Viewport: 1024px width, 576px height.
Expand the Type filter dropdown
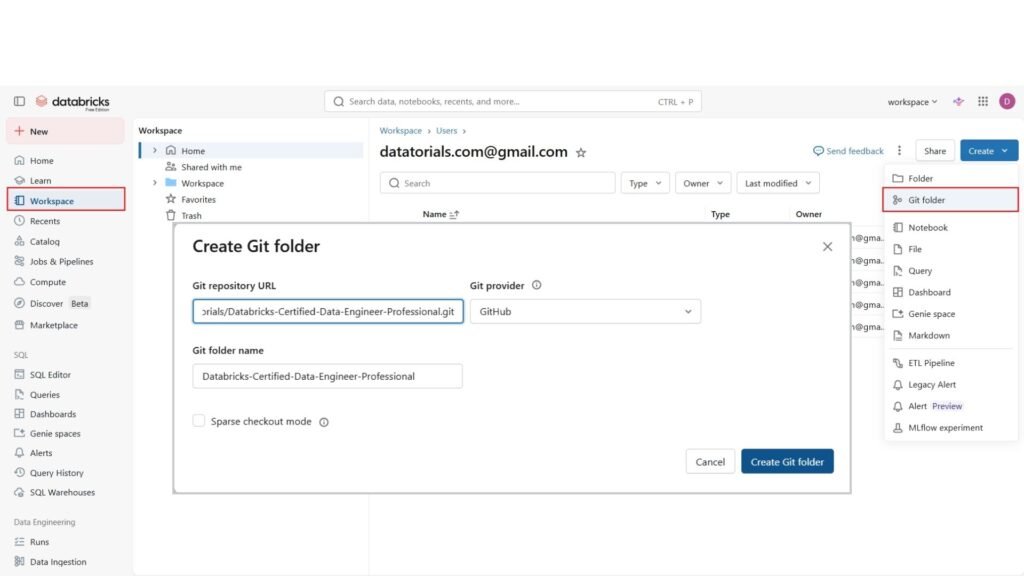645,183
